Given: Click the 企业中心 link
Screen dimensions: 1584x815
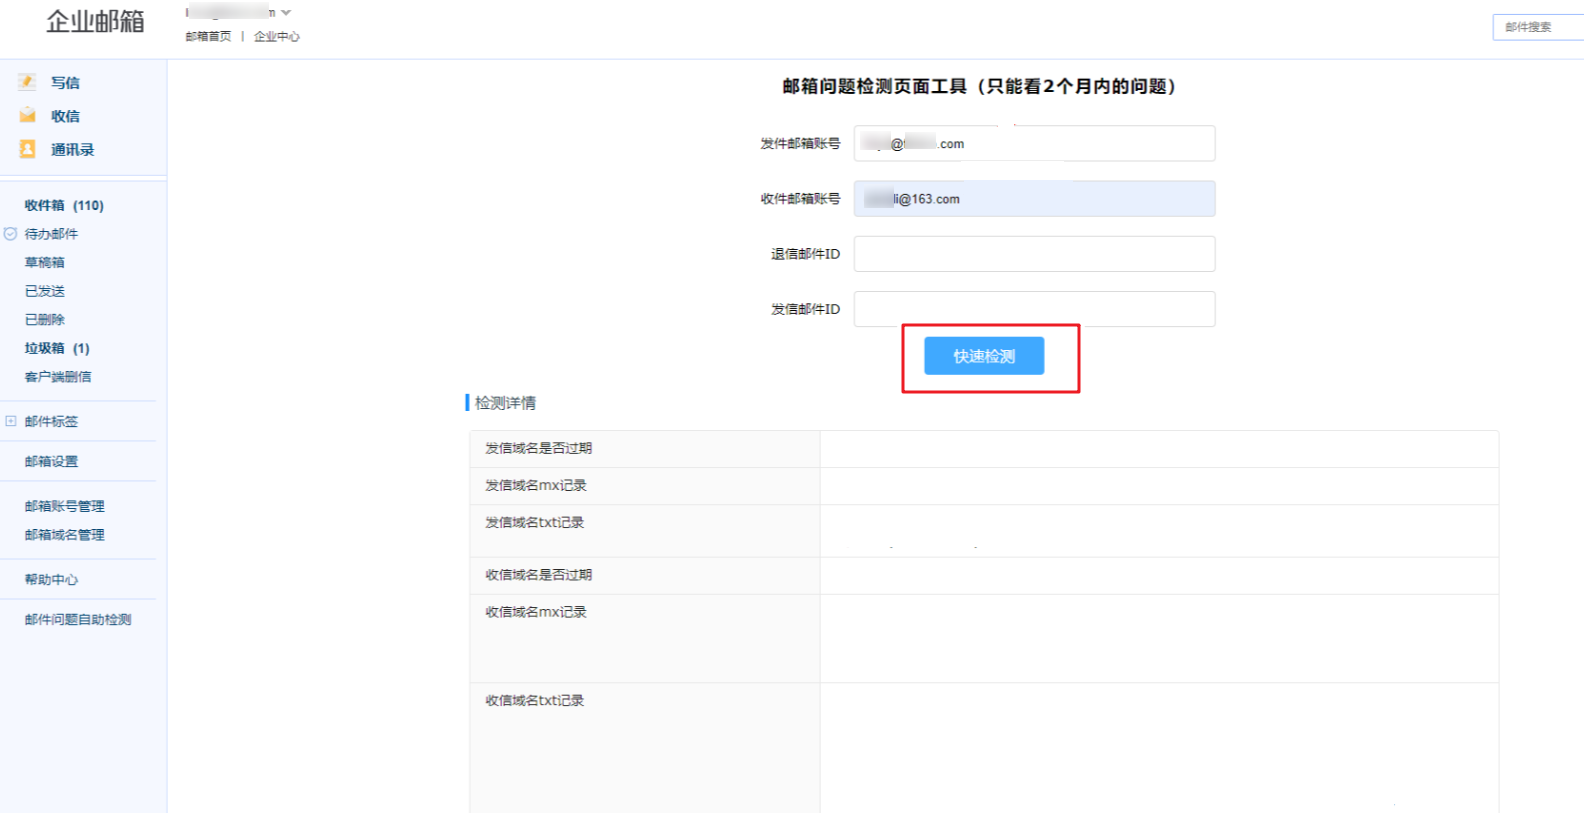Looking at the screenshot, I should (276, 36).
